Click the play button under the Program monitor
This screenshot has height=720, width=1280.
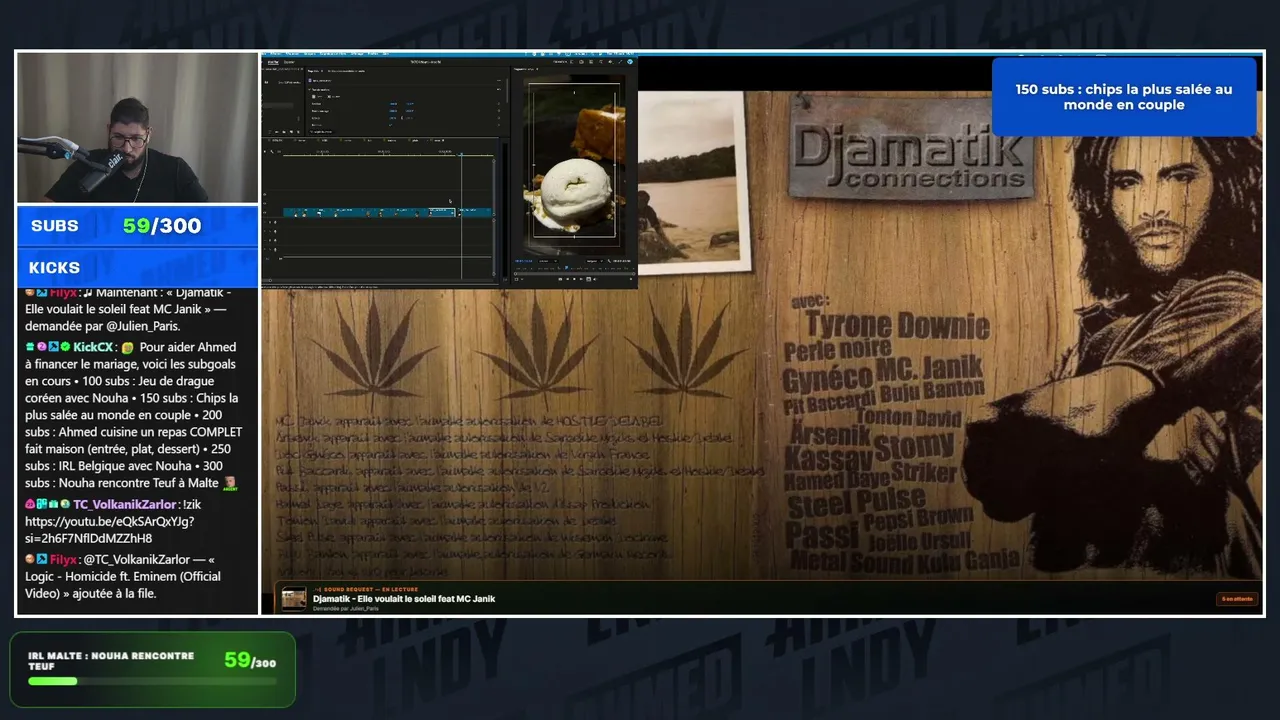pos(572,279)
